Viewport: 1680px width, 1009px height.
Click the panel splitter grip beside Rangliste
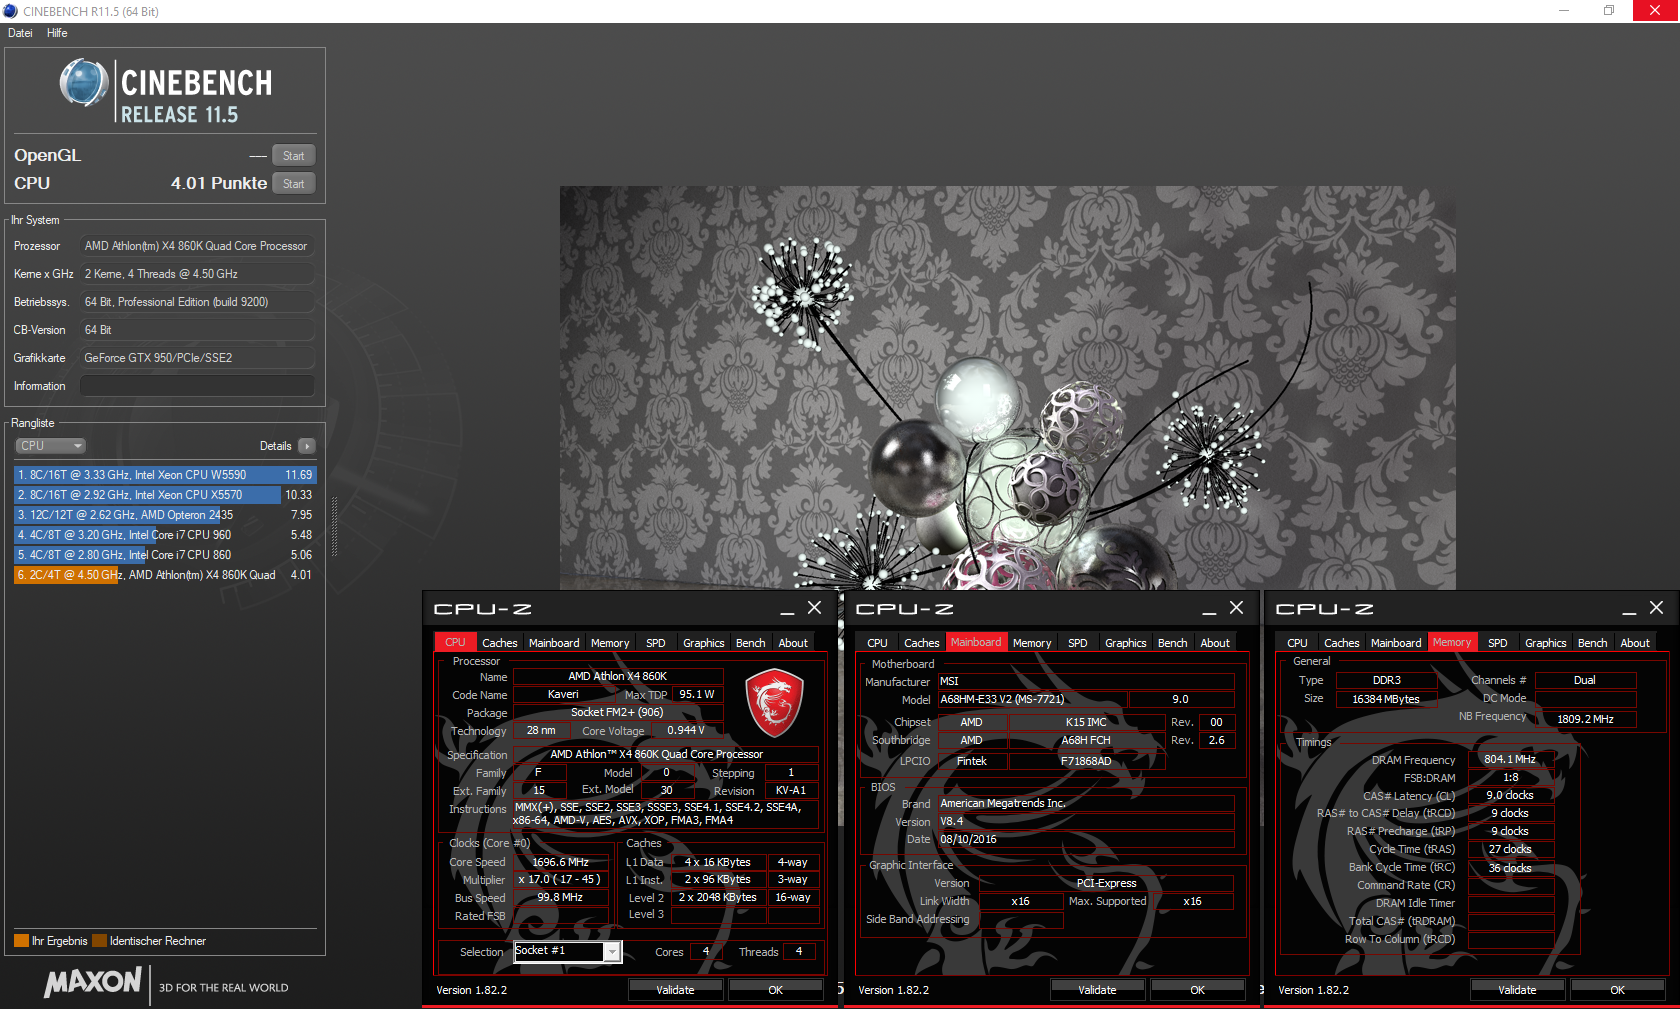coord(334,527)
